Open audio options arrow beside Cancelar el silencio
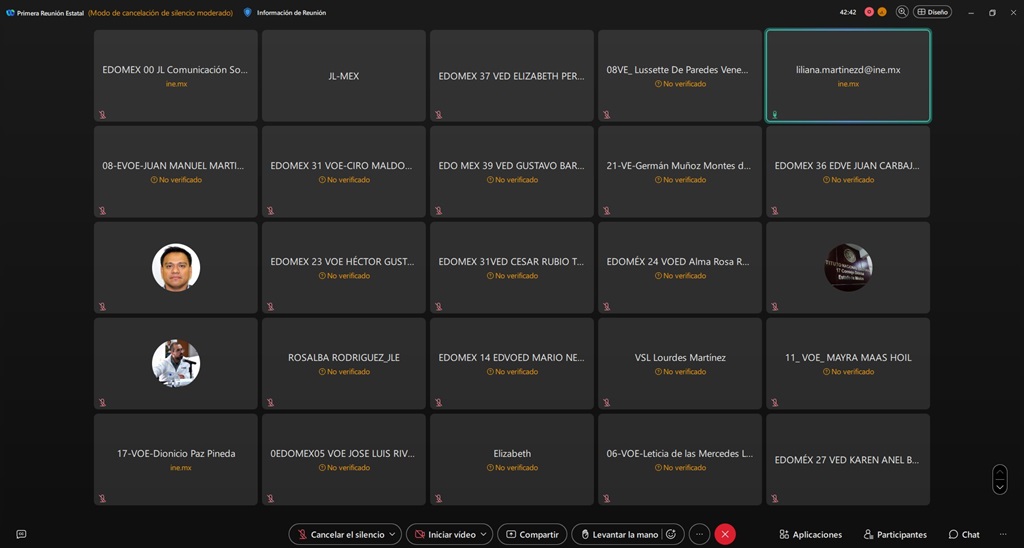 pyautogui.click(x=392, y=534)
